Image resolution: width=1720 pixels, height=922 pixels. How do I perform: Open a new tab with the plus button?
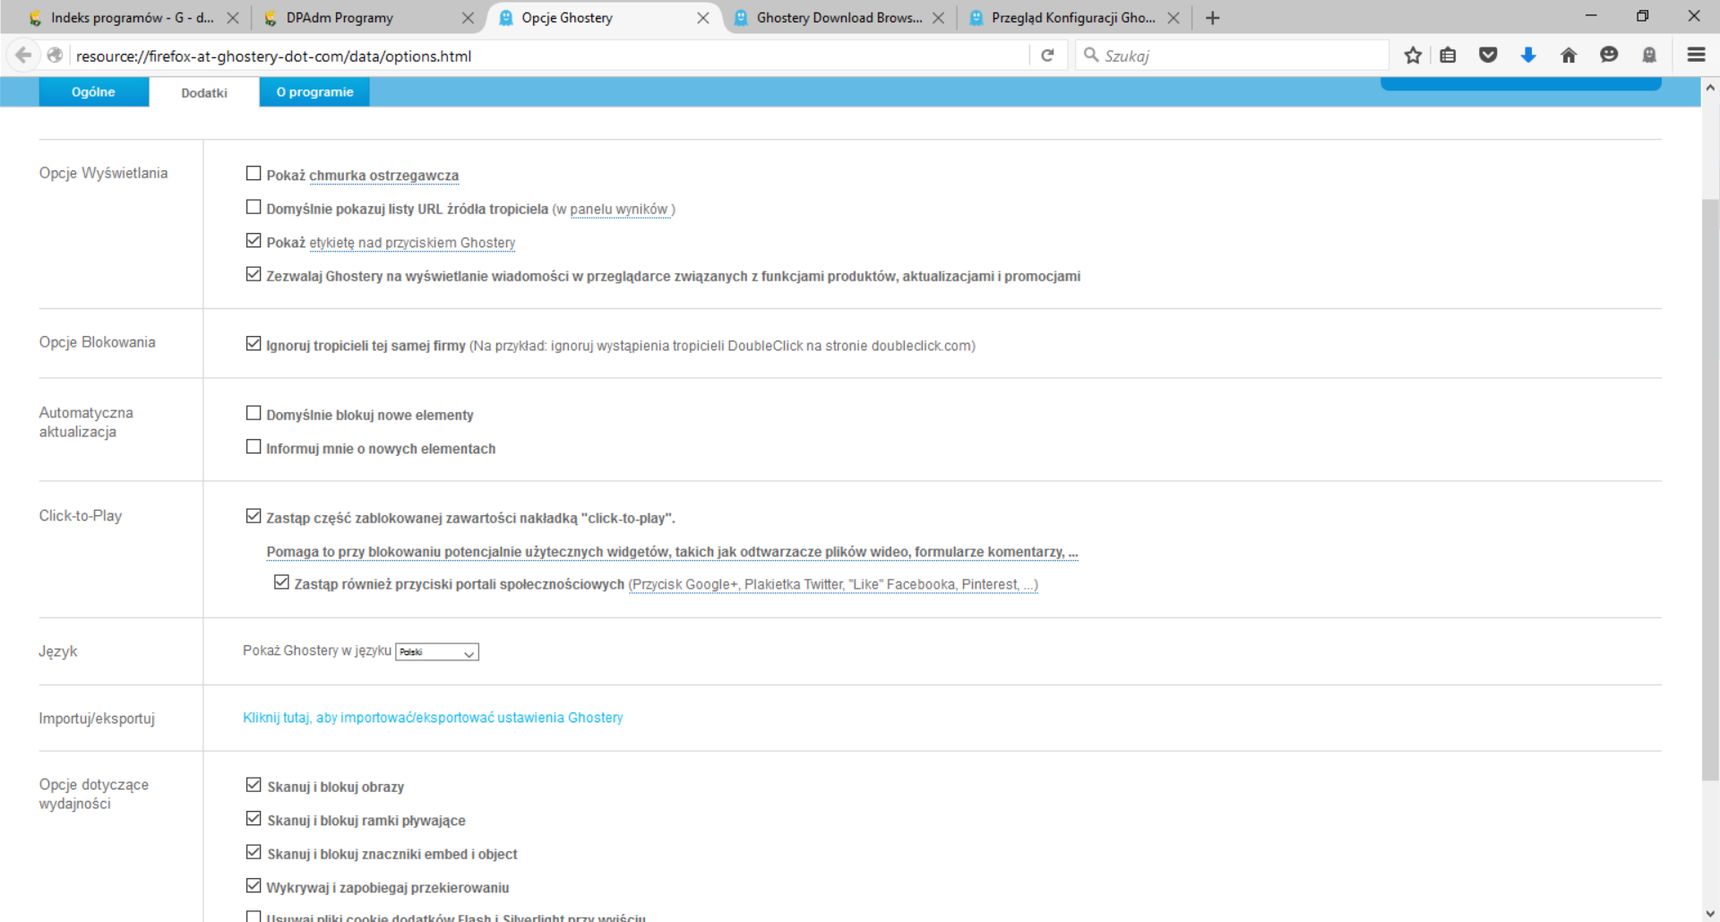1212,18
